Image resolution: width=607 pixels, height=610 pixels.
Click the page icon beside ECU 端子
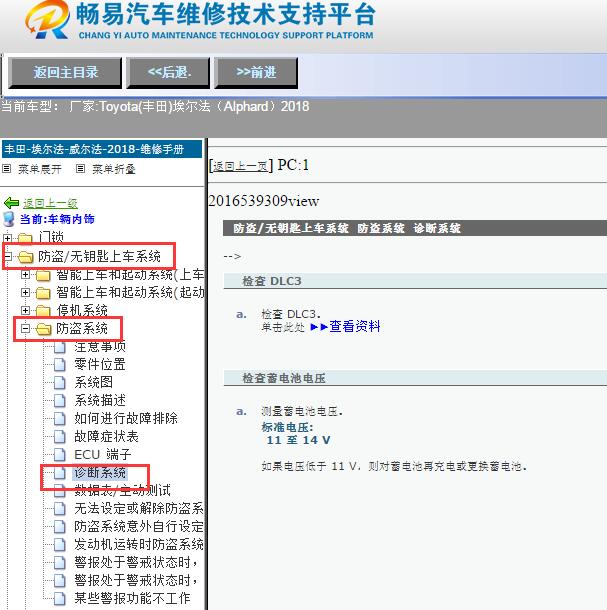pyautogui.click(x=60, y=454)
